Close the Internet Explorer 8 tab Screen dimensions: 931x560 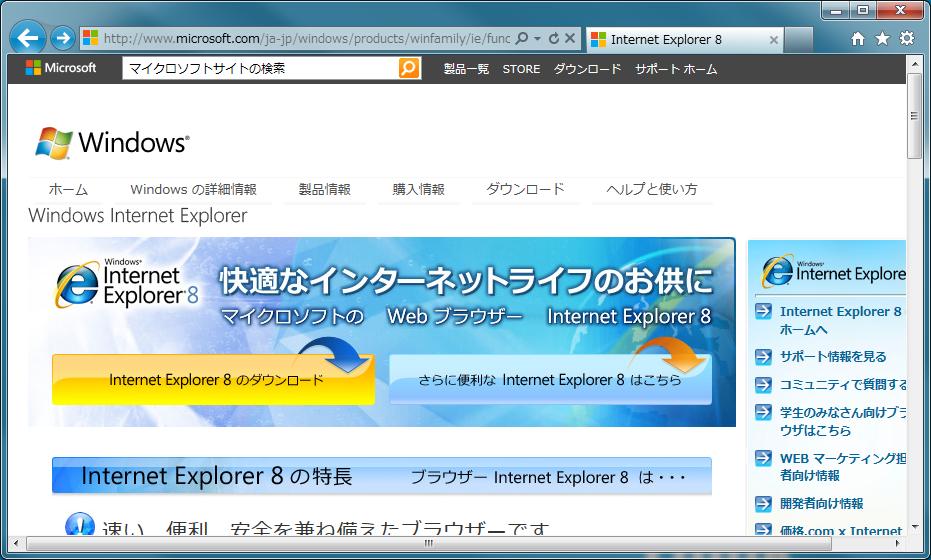tap(774, 40)
